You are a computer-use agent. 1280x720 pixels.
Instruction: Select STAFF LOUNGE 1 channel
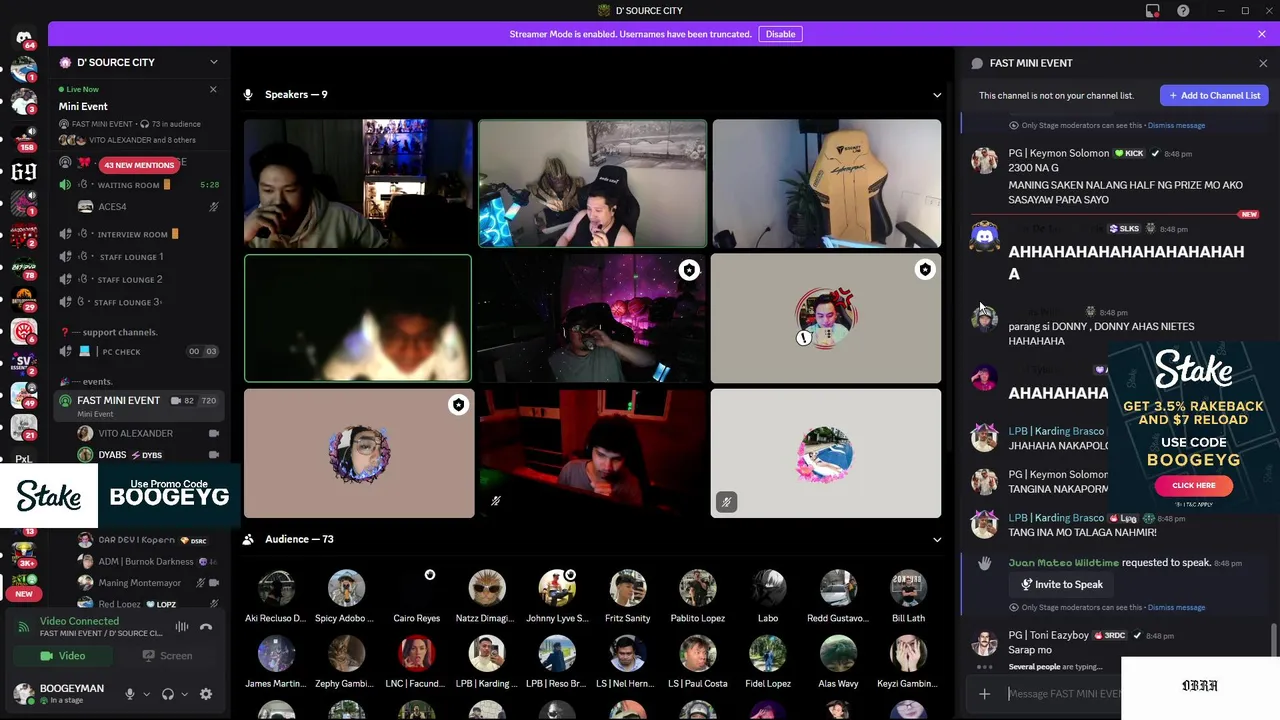(139, 257)
